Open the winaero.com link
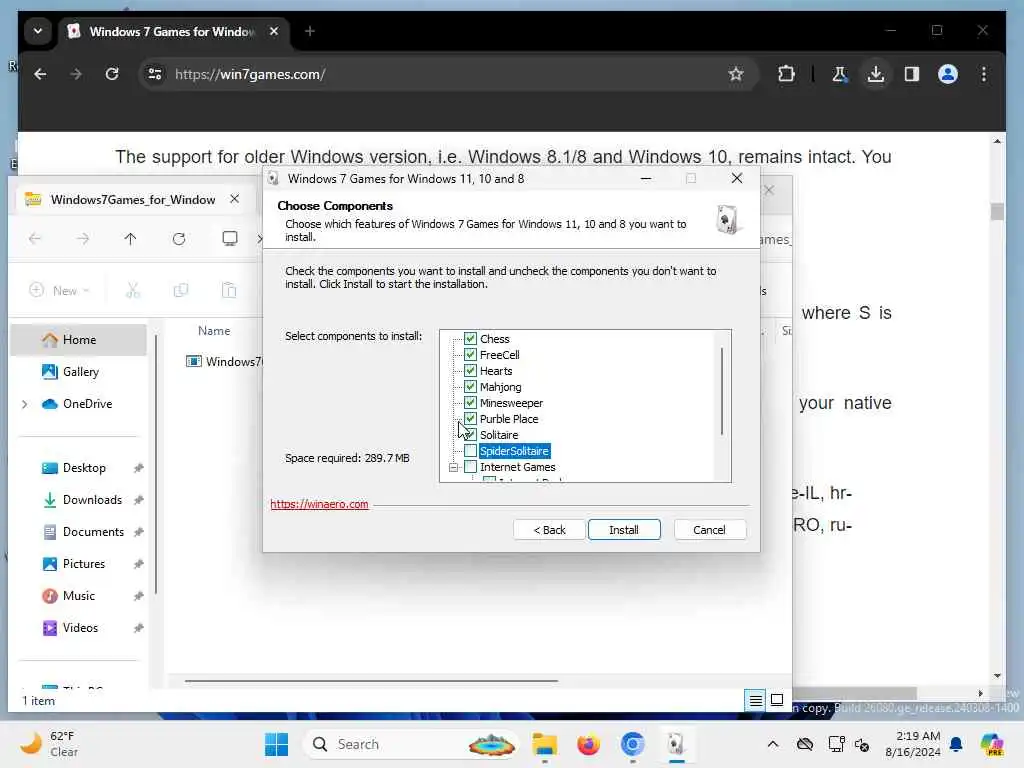This screenshot has height=768, width=1024. [x=319, y=504]
